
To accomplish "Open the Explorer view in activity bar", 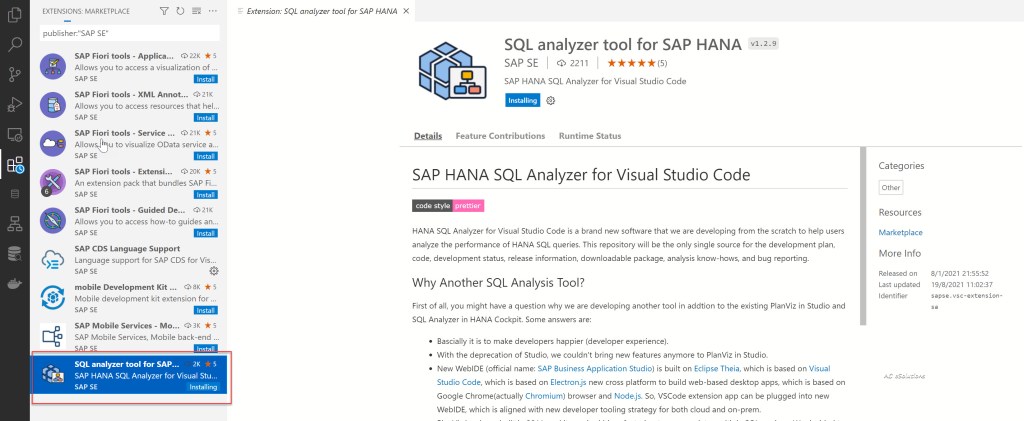I will pos(15,15).
